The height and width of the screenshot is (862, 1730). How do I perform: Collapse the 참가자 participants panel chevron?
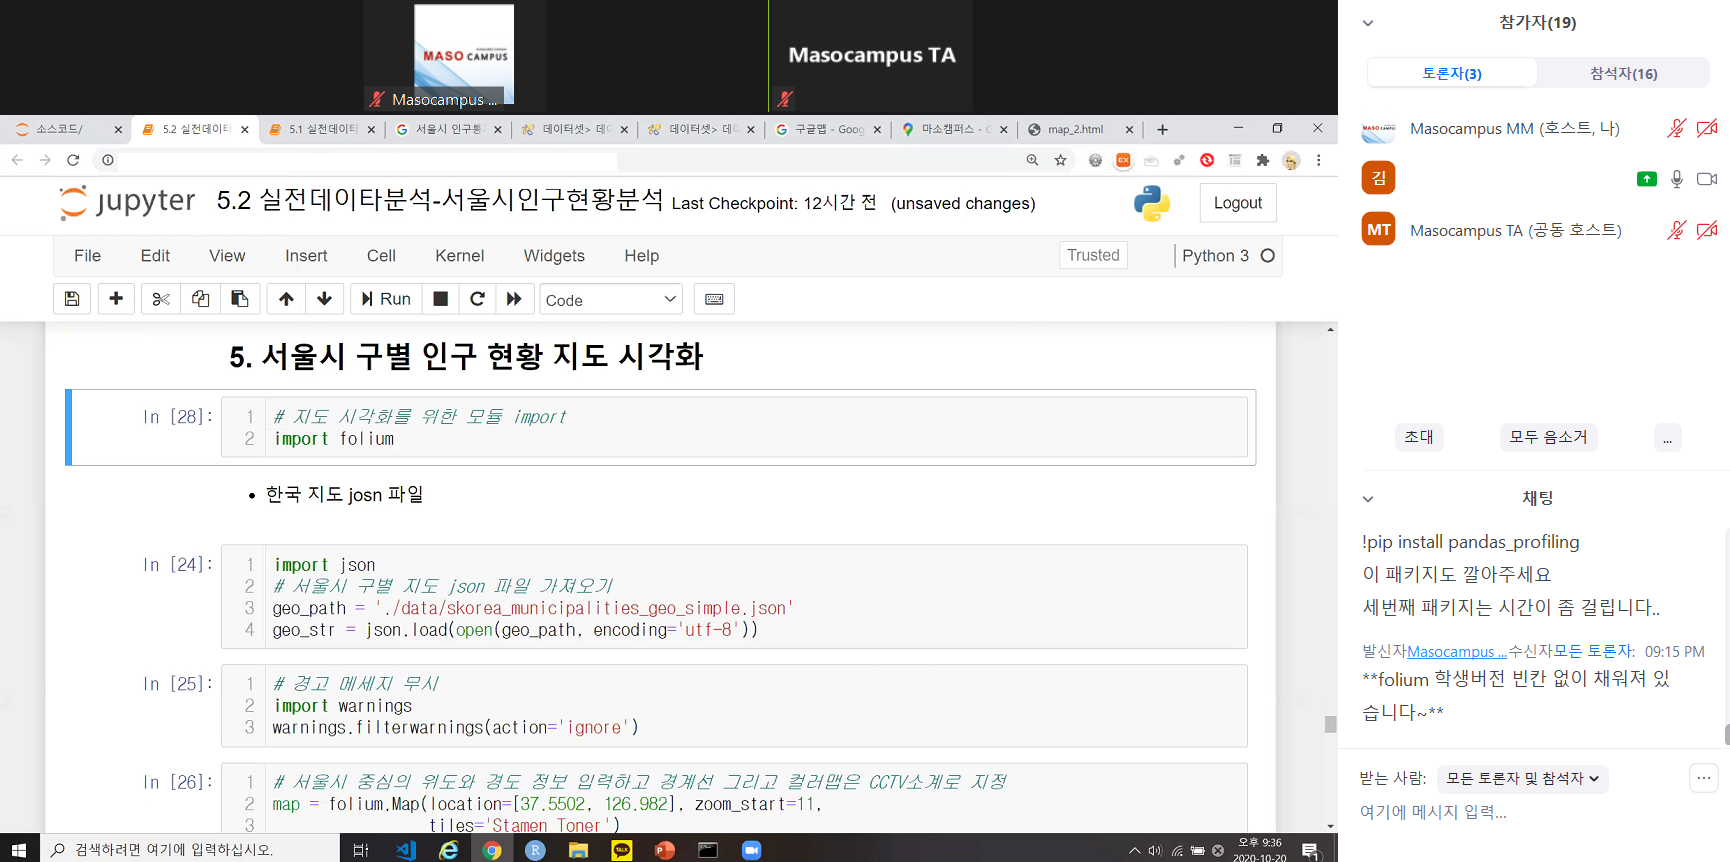[x=1368, y=23]
